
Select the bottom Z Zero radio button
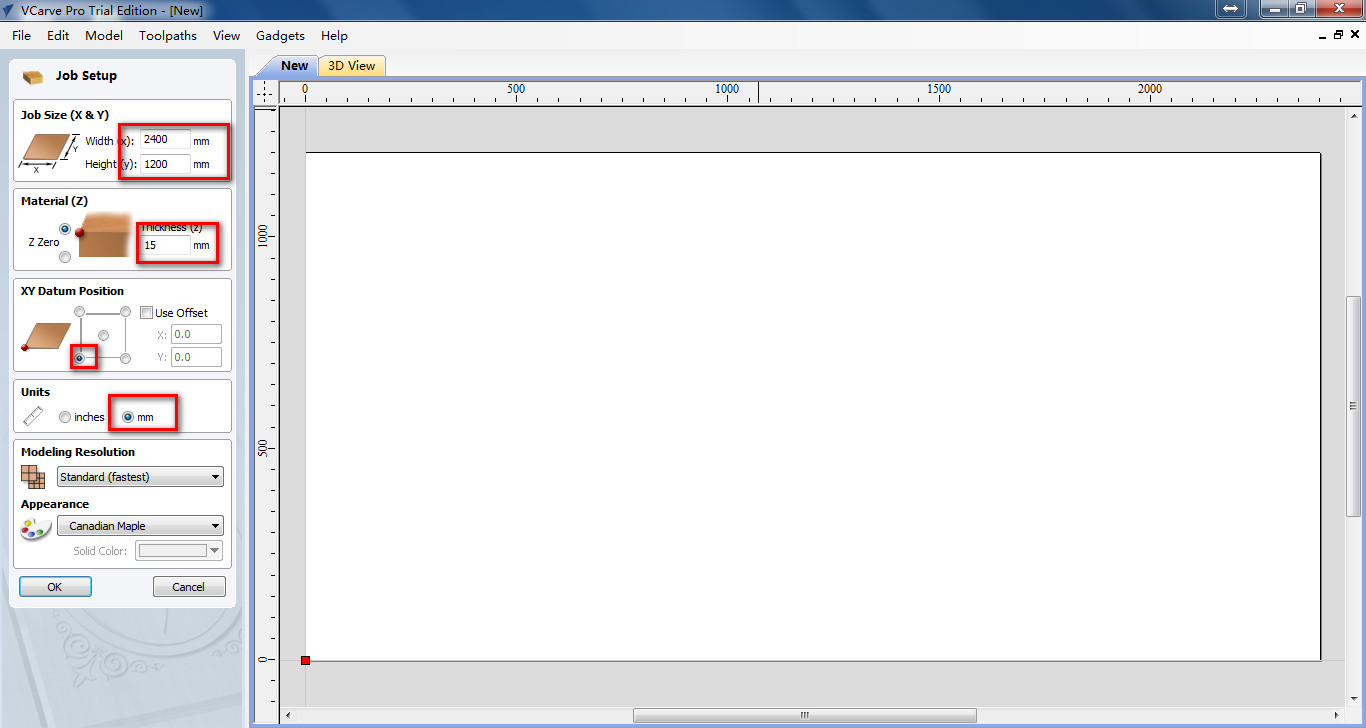click(x=65, y=257)
